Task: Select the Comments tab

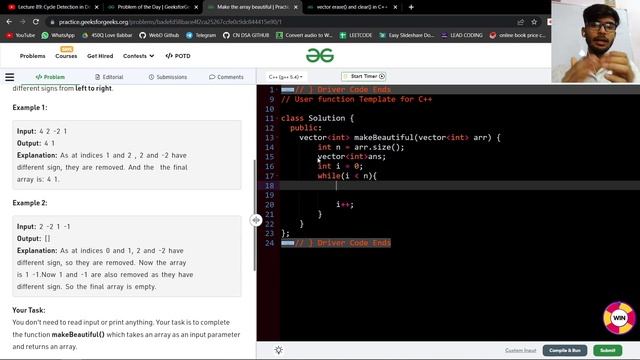Action: click(226, 77)
